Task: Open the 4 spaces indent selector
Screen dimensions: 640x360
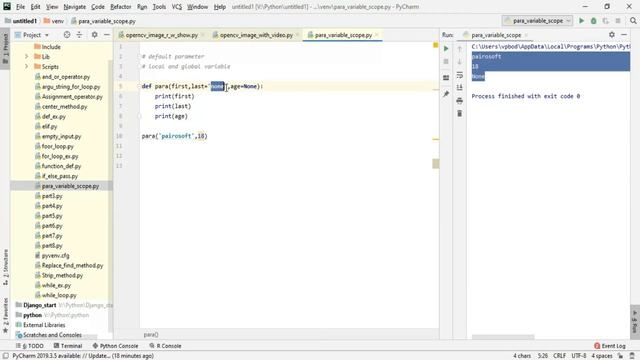Action: [602, 356]
